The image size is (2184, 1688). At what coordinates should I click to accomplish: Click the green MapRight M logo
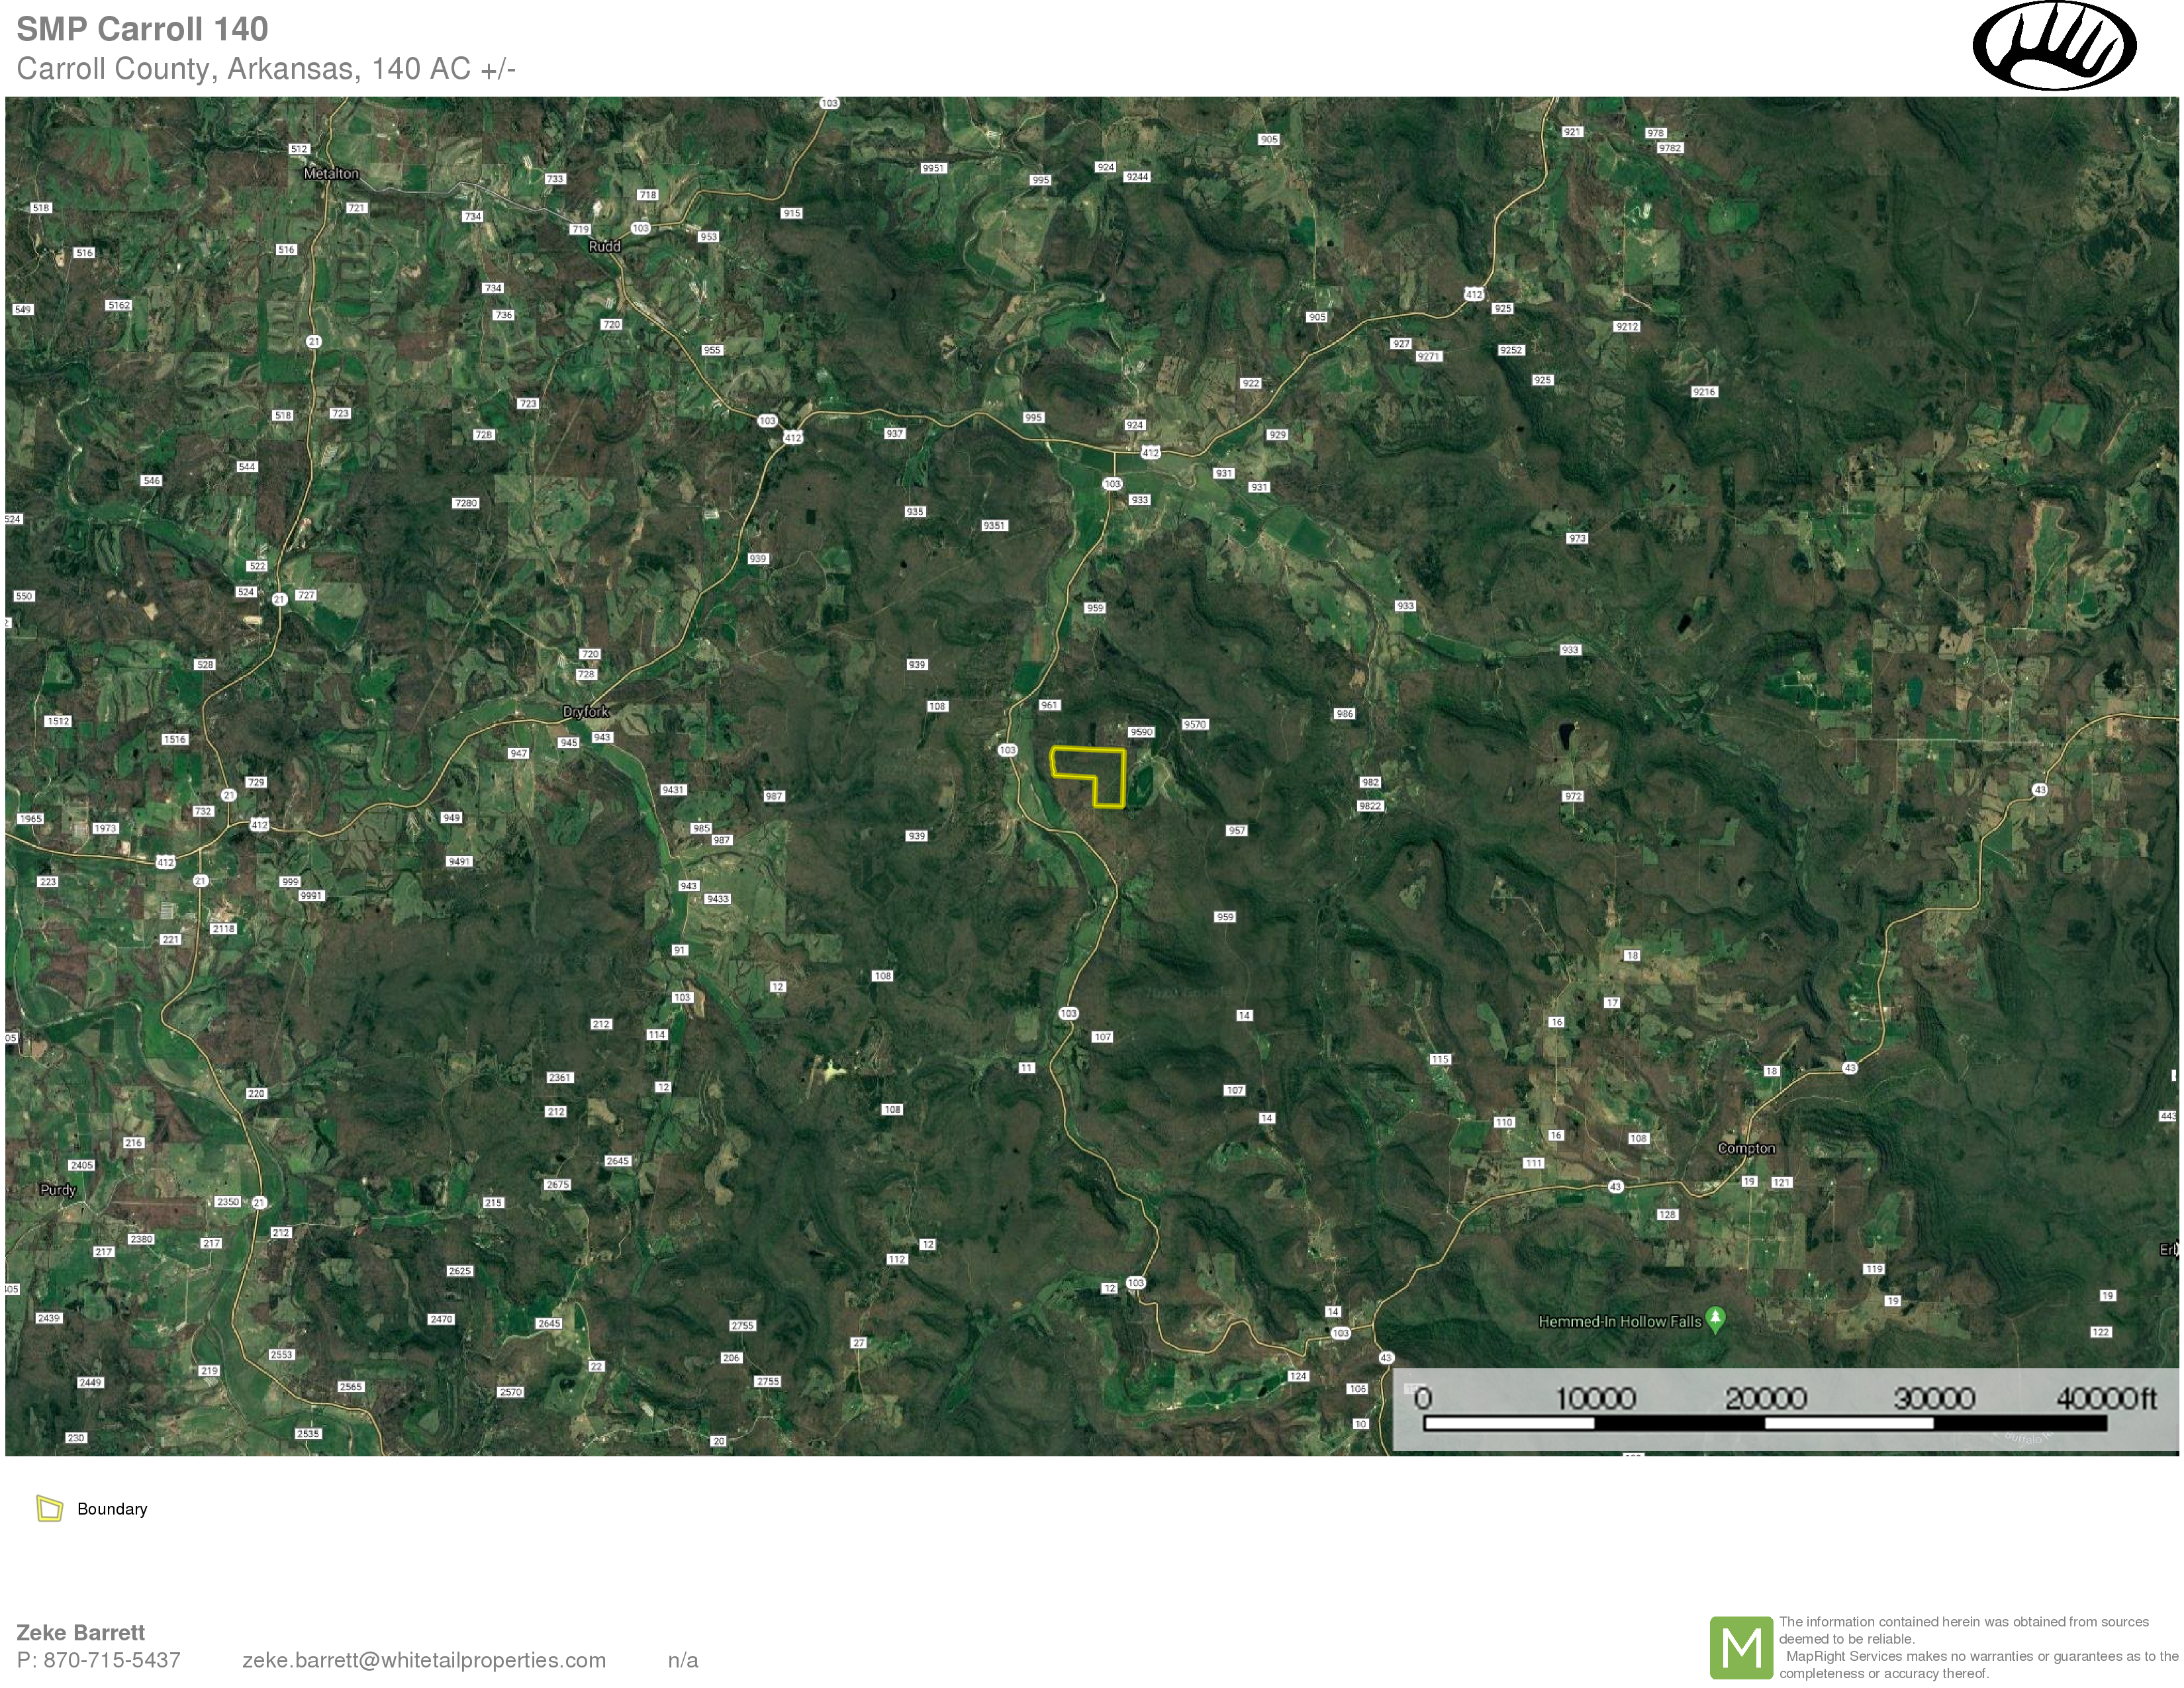click(x=1741, y=1647)
